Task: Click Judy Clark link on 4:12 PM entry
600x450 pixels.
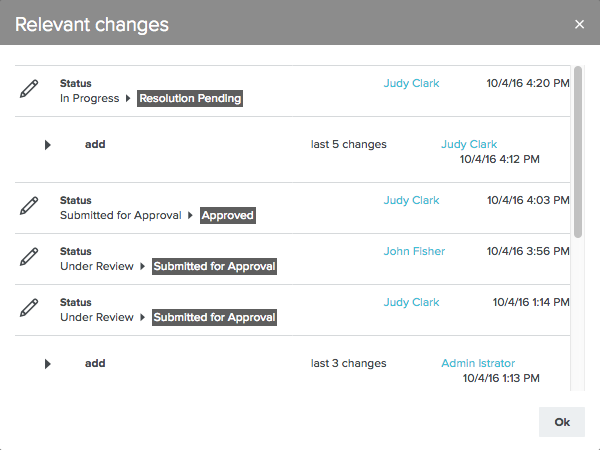Action: tap(468, 145)
